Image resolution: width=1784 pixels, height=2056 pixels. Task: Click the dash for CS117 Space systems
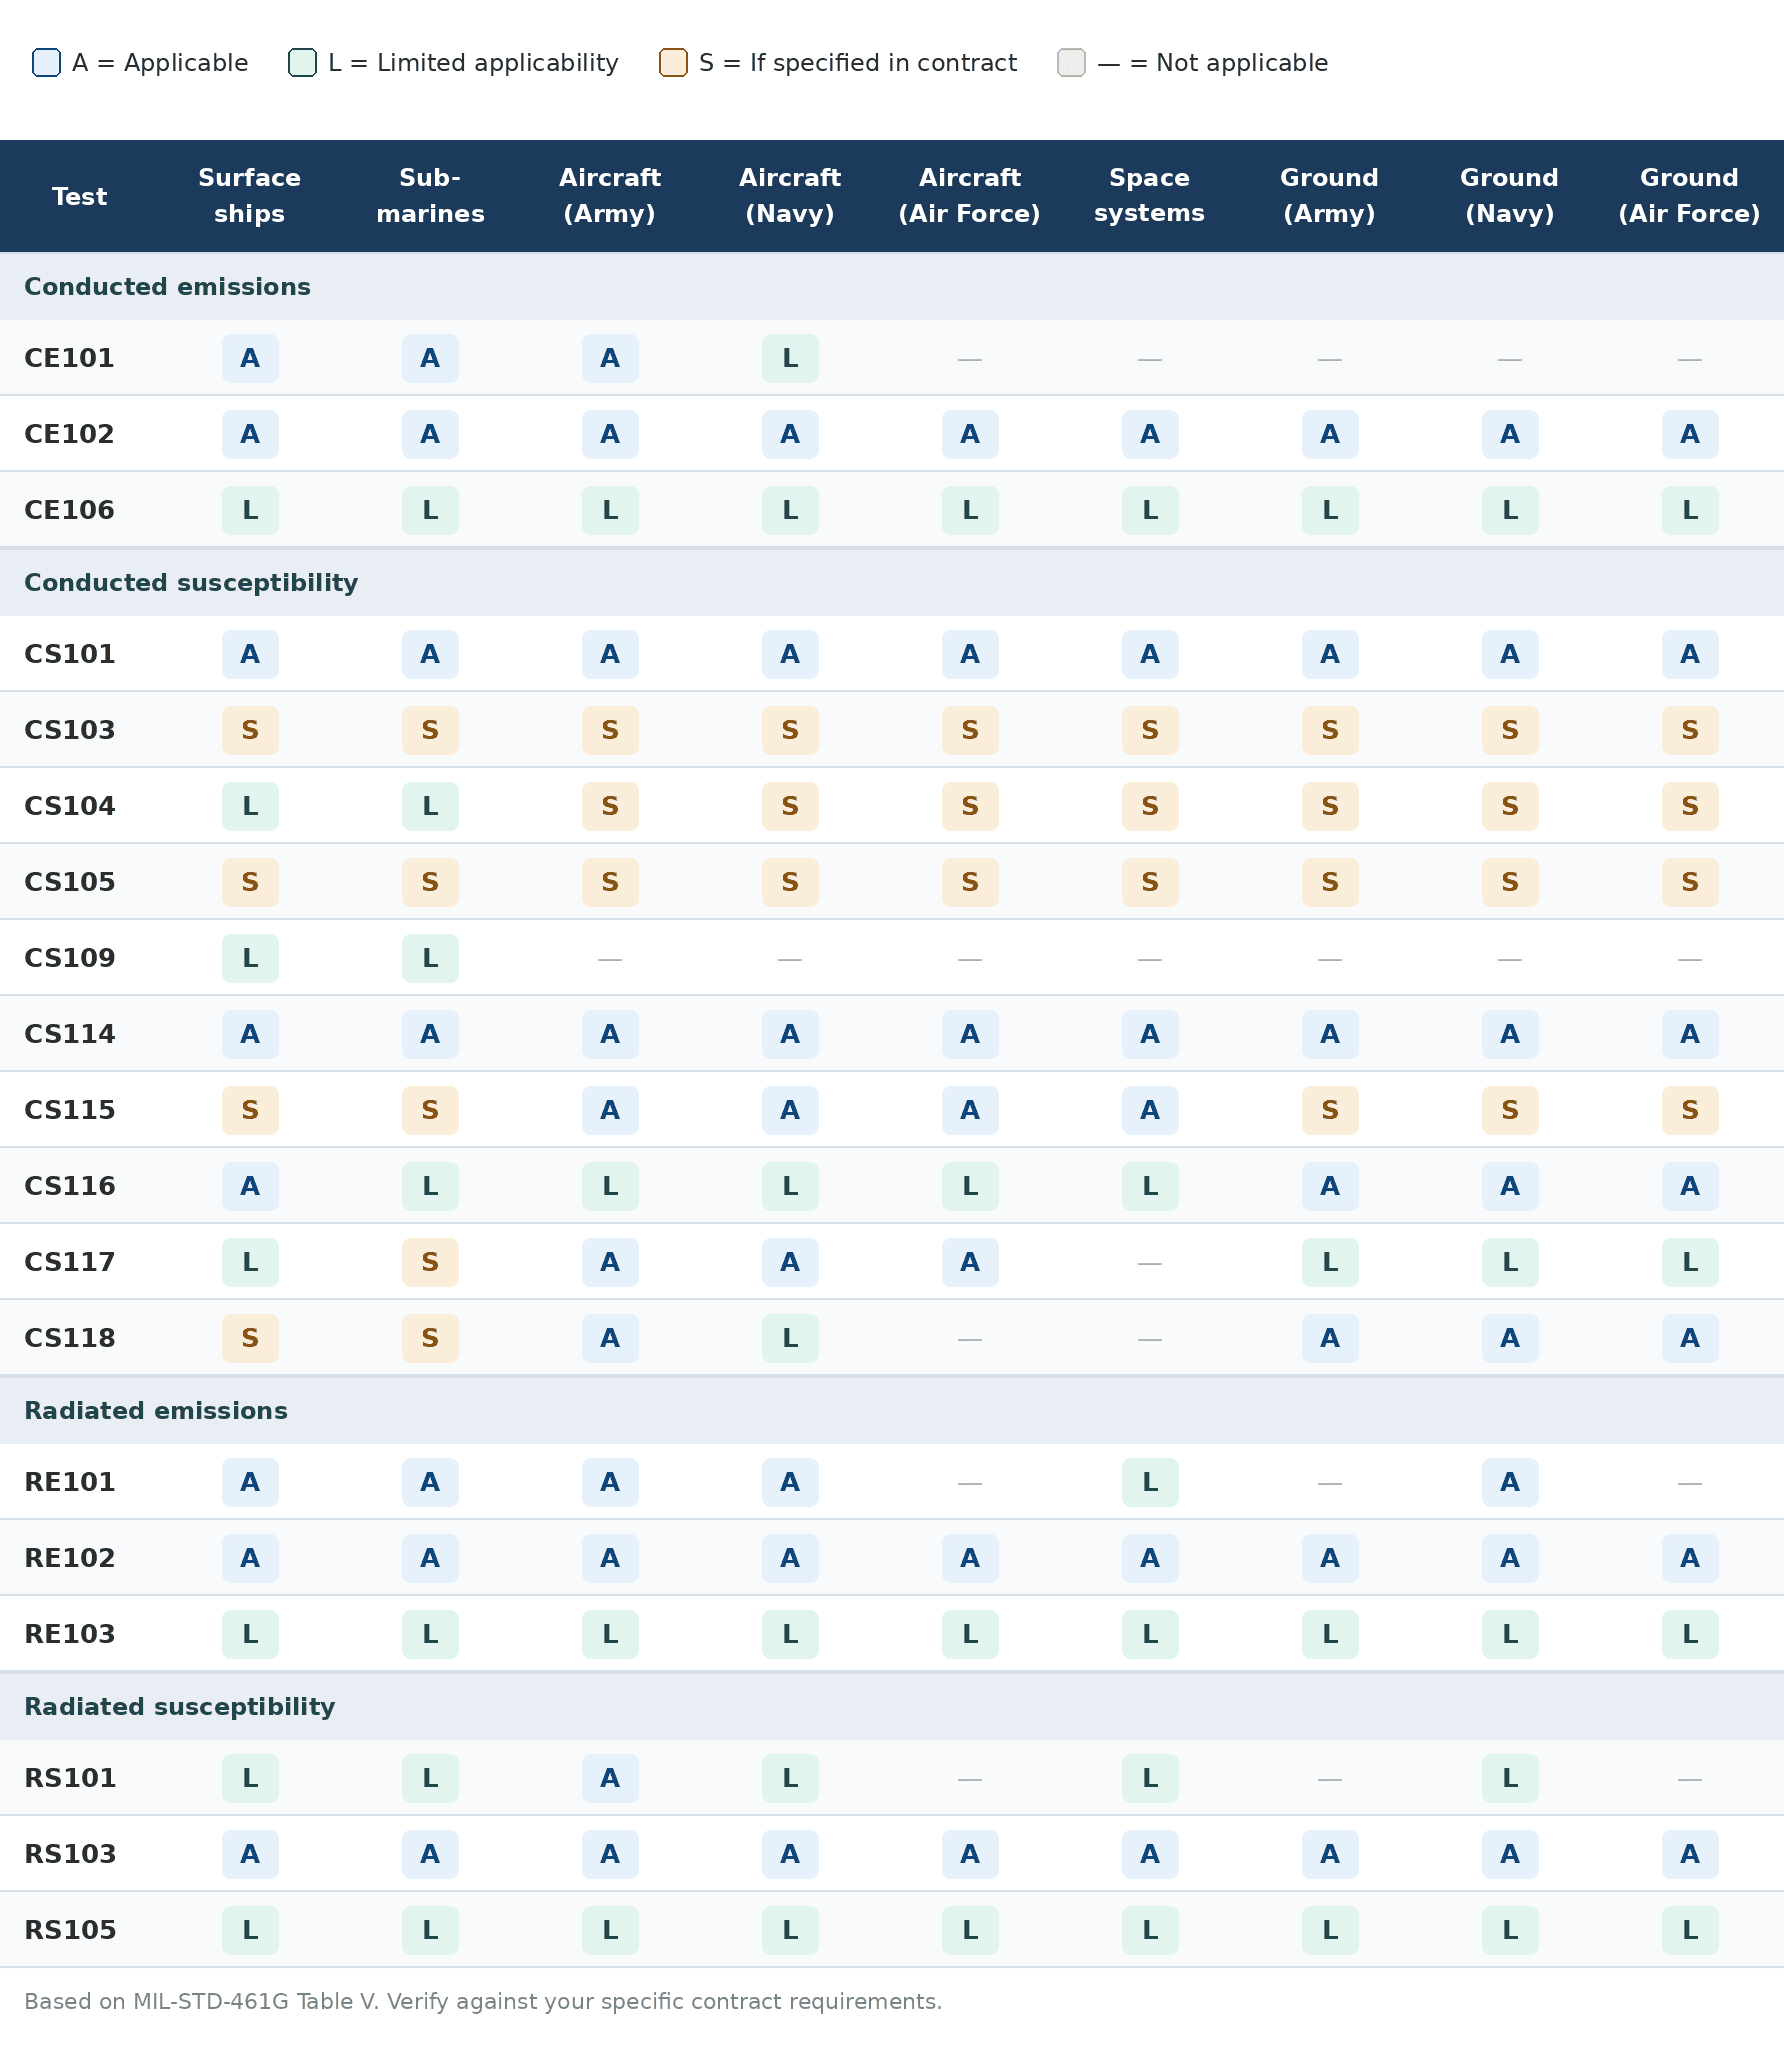[1150, 1263]
